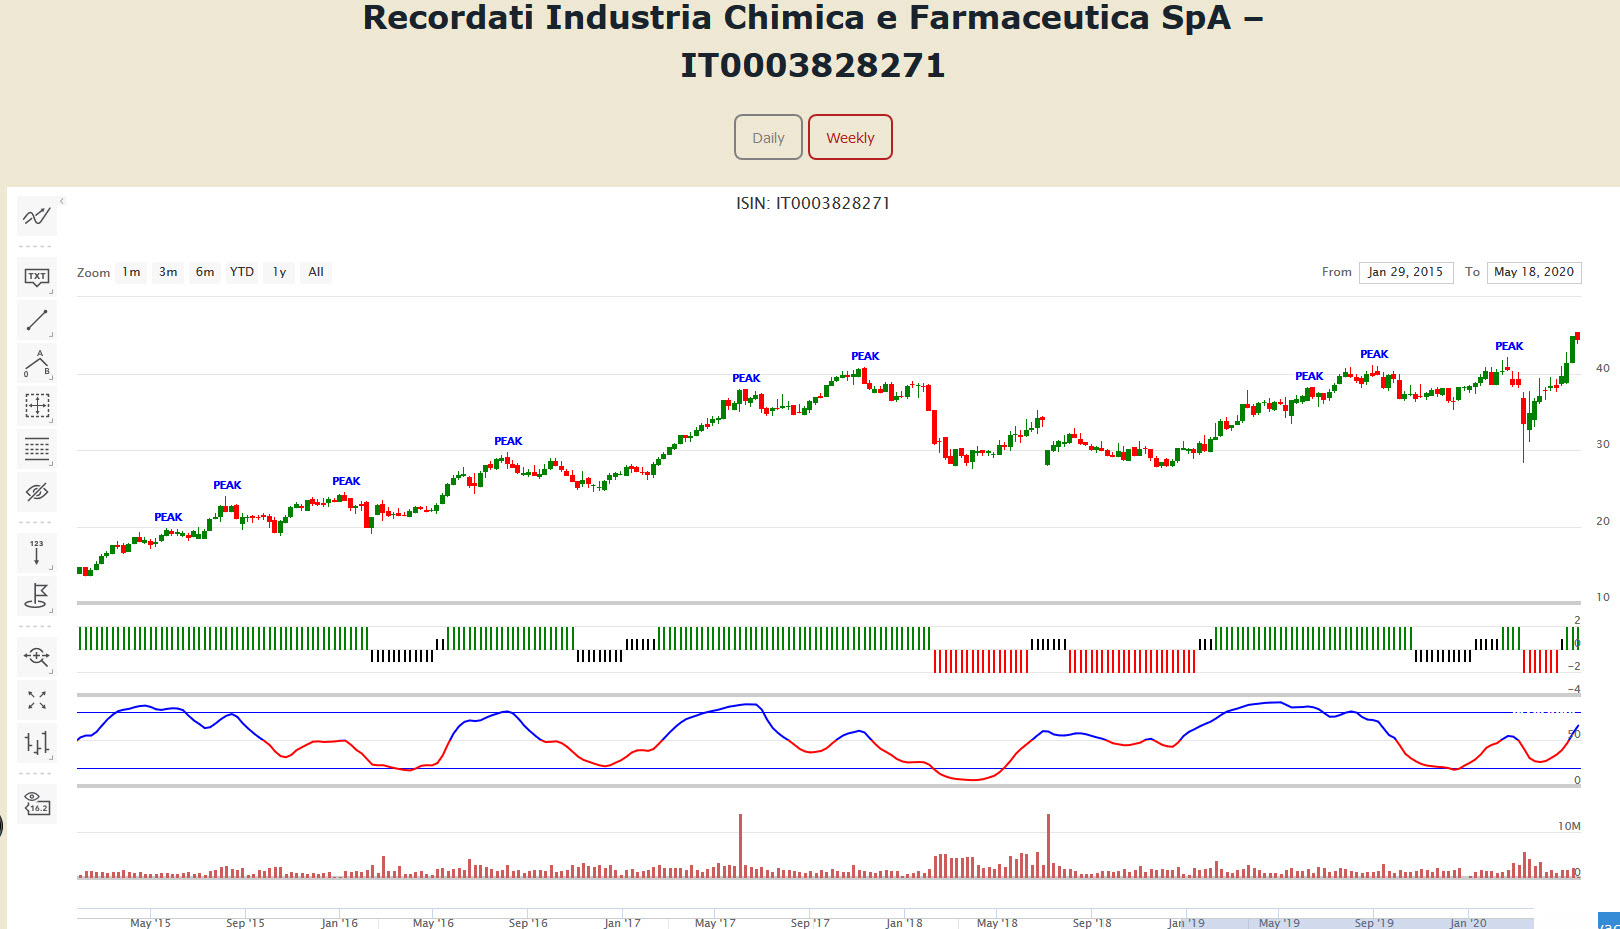Open the indicators tool icon

pyautogui.click(x=37, y=216)
